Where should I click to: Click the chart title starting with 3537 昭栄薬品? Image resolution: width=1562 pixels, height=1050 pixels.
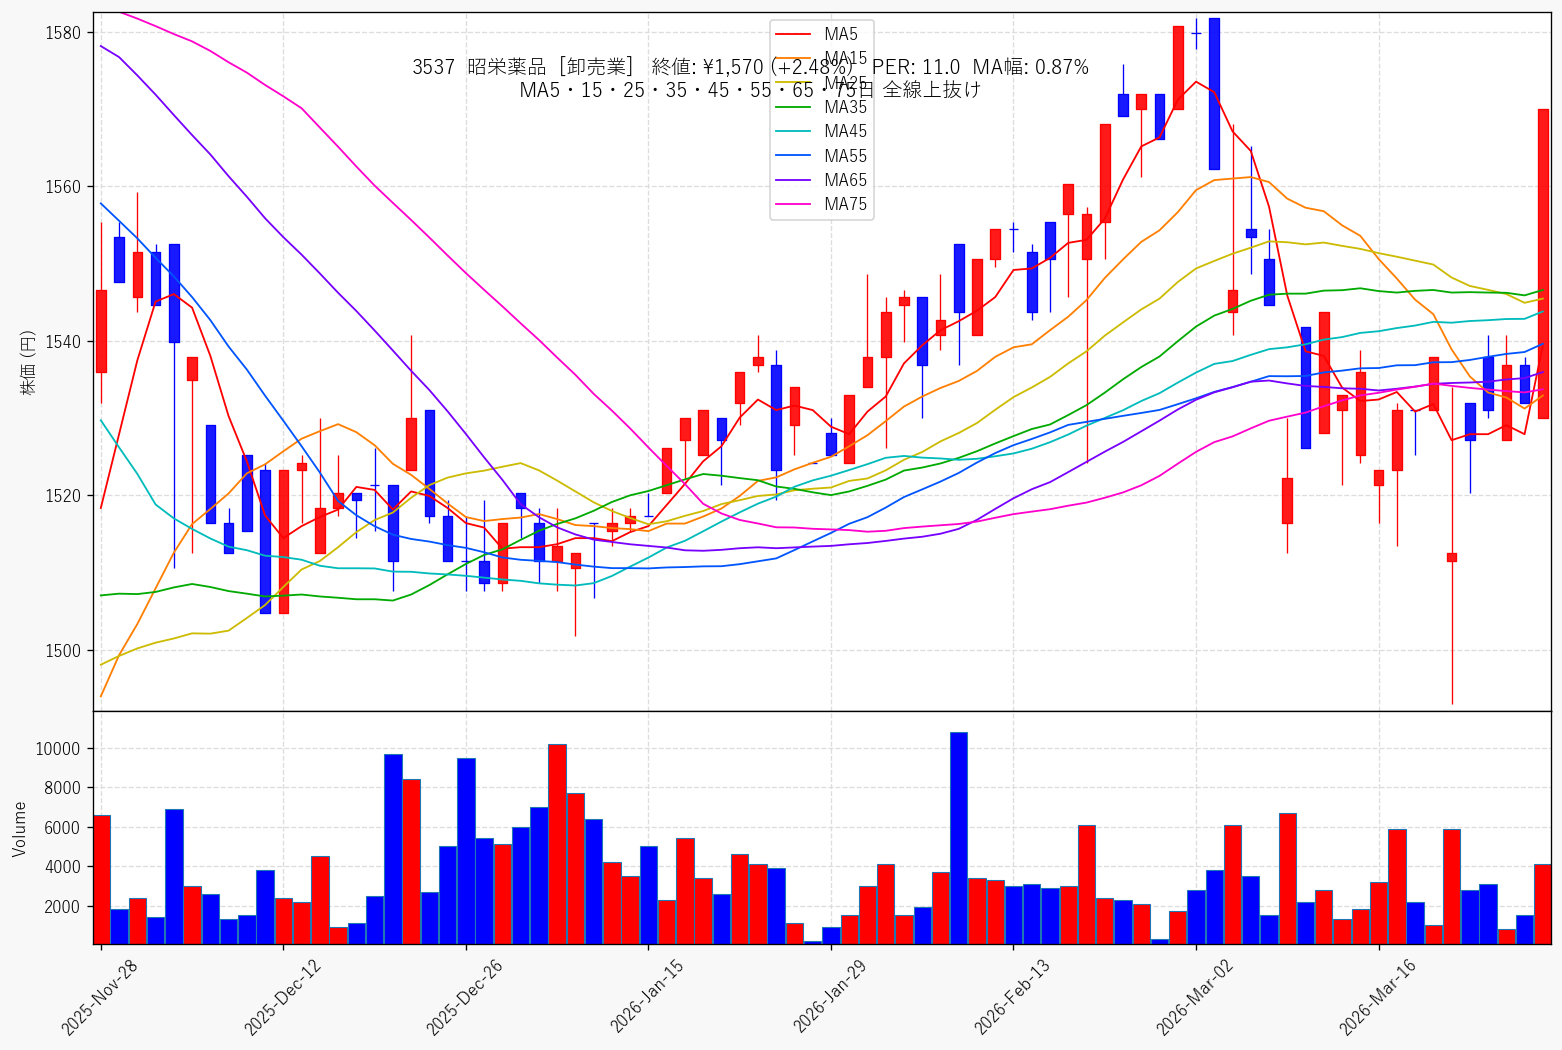[x=750, y=67]
